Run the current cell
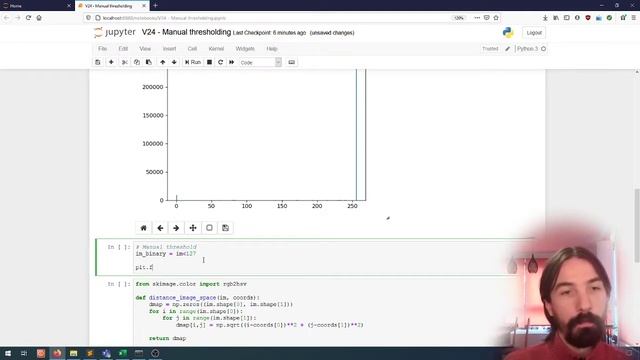Image resolution: width=640 pixels, height=360 pixels. point(193,62)
